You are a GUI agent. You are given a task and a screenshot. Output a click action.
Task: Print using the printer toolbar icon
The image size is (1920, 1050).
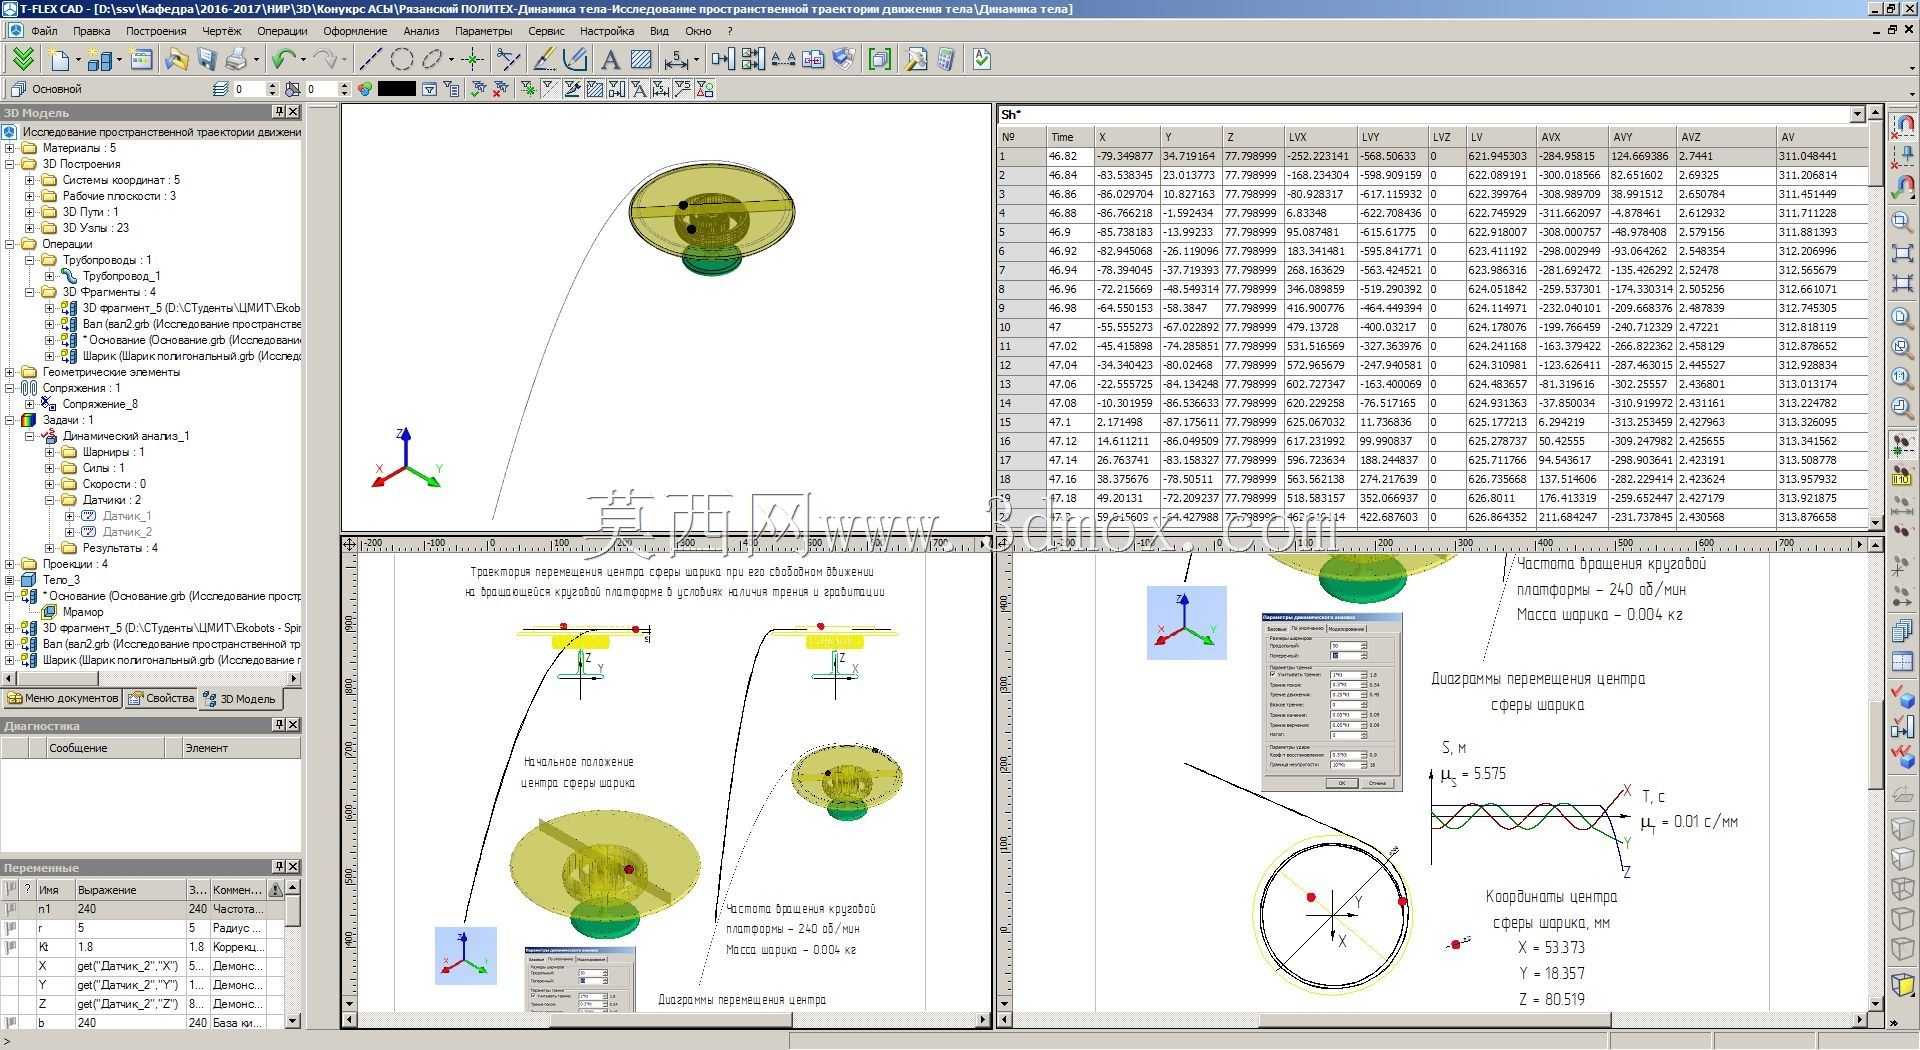pos(236,60)
